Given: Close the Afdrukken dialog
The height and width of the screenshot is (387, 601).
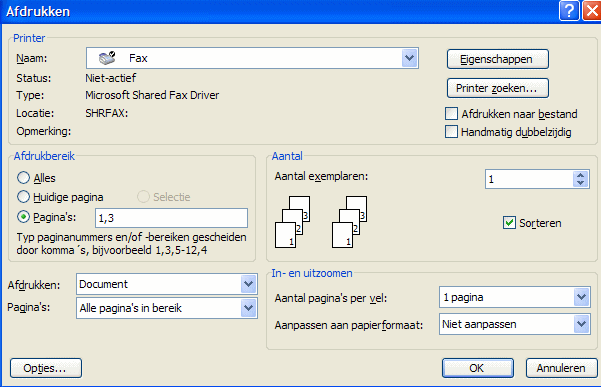Looking at the screenshot, I should (591, 11).
